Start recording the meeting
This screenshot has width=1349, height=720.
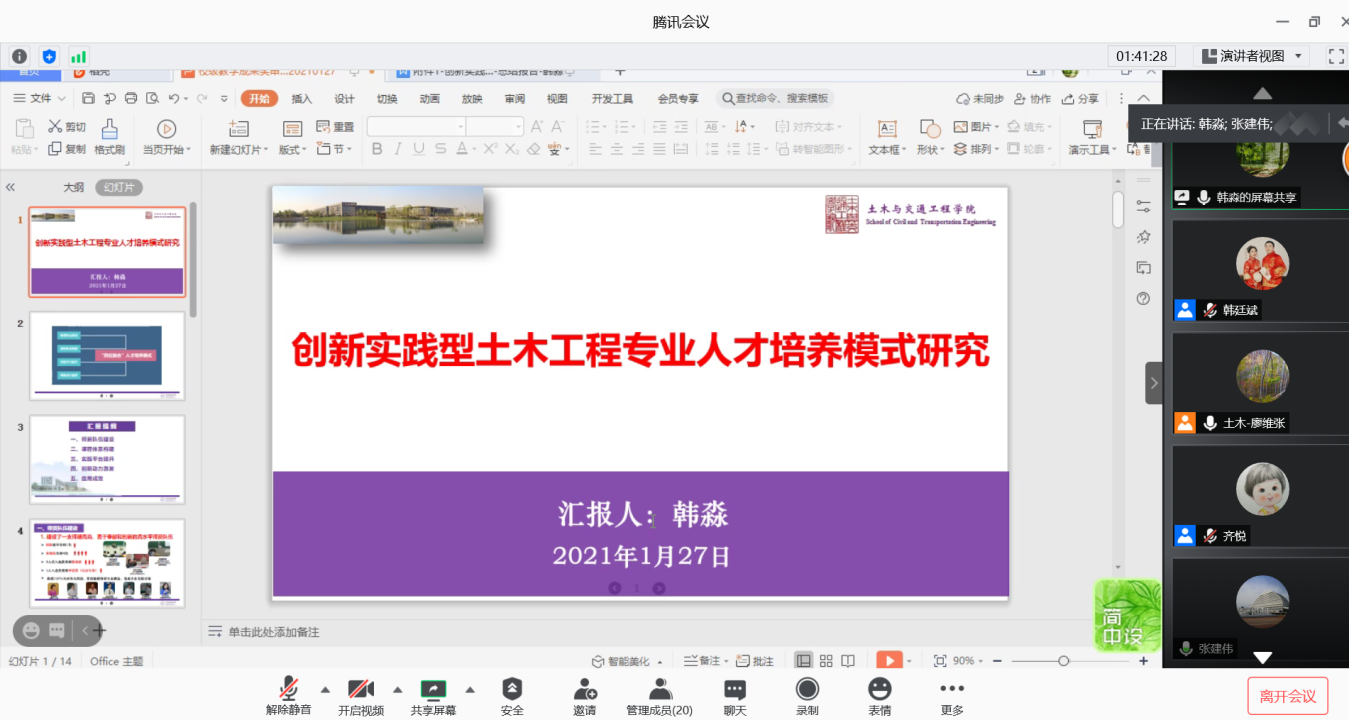pos(807,689)
